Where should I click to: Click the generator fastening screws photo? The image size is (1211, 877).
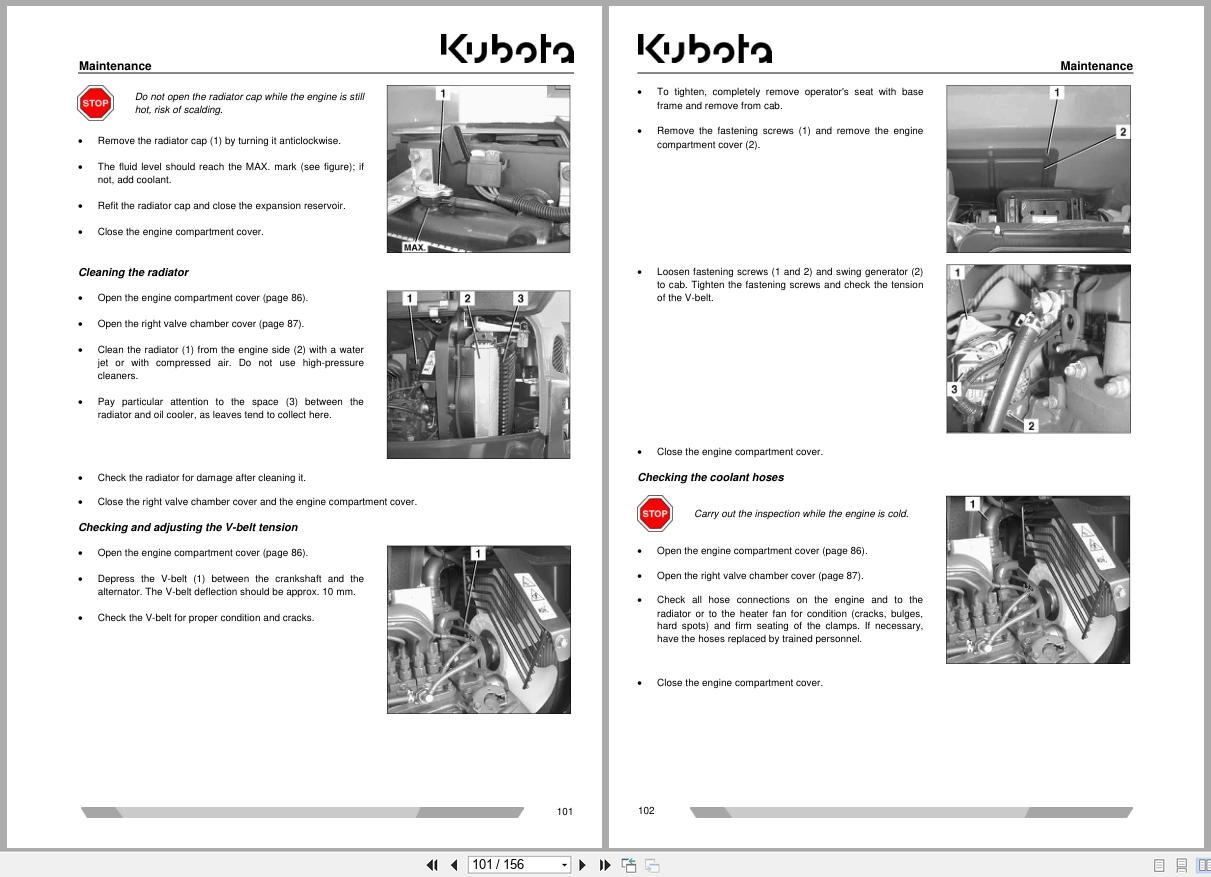(x=1037, y=348)
